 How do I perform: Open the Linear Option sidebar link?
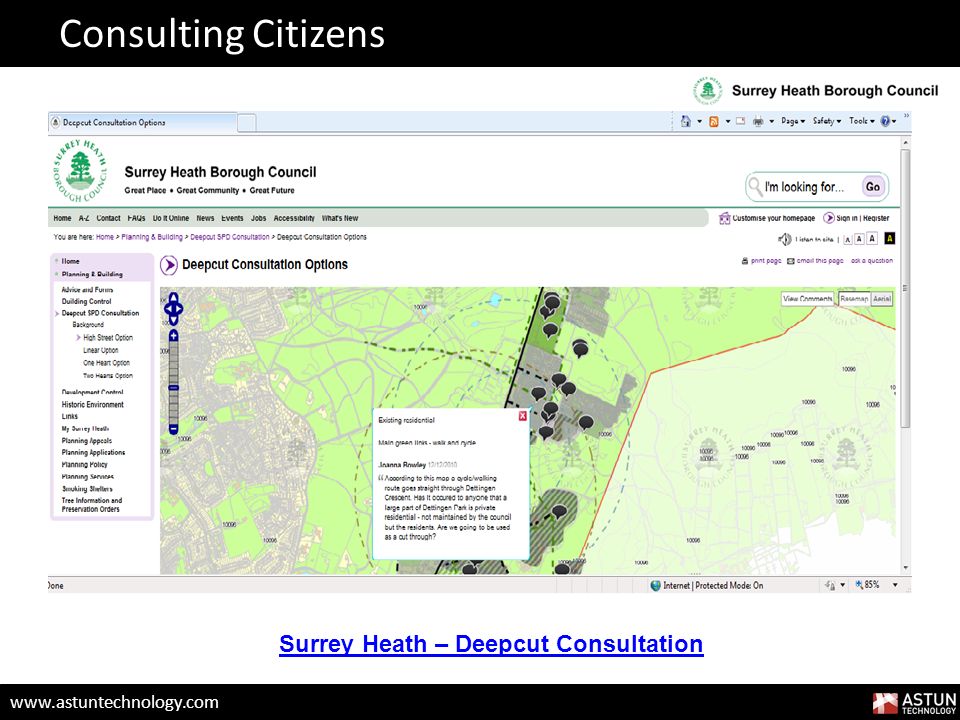[x=100, y=350]
